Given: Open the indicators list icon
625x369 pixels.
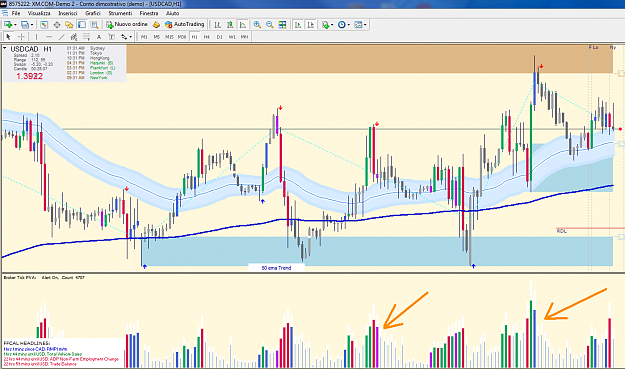Looking at the screenshot, I should tap(326, 25).
